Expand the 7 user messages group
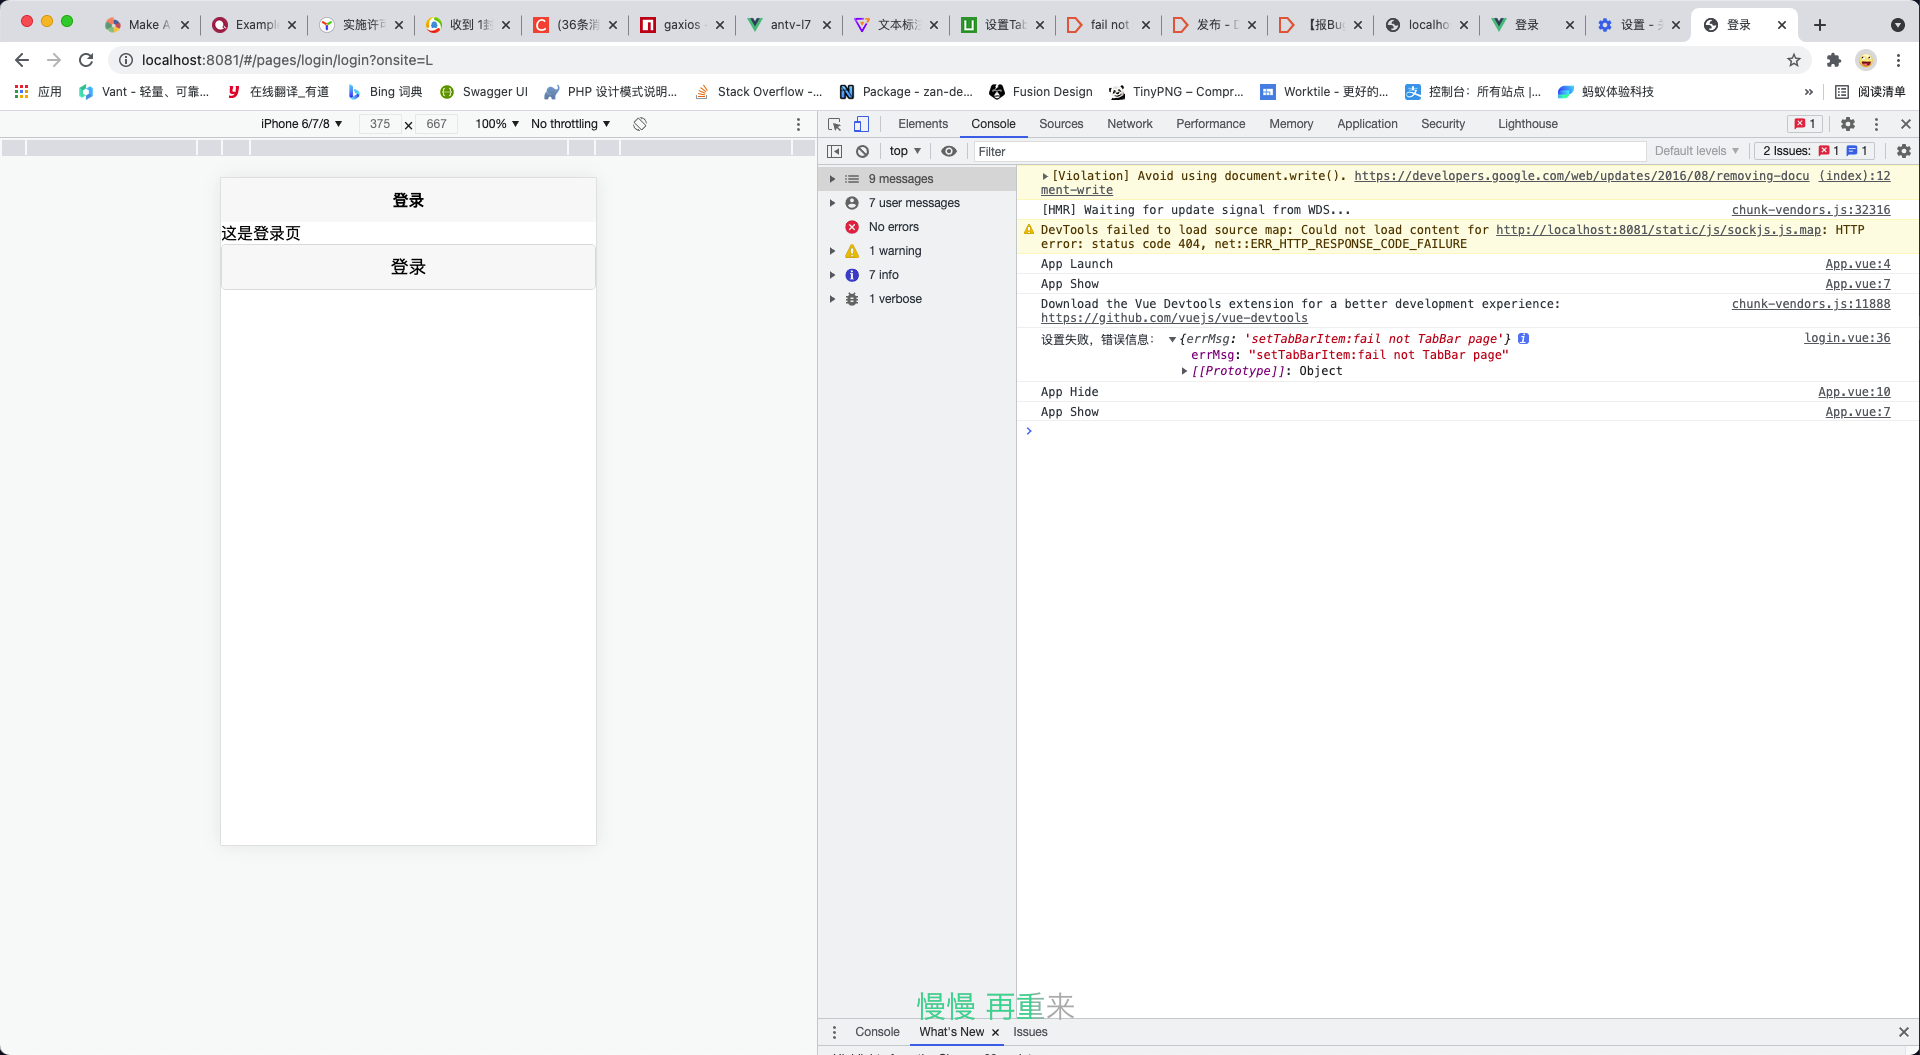This screenshot has height=1055, width=1920. point(832,203)
